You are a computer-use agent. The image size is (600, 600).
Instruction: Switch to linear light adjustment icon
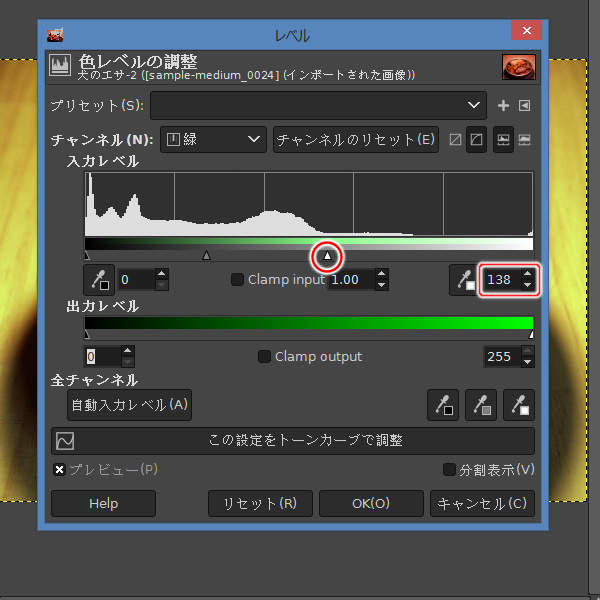(455, 139)
